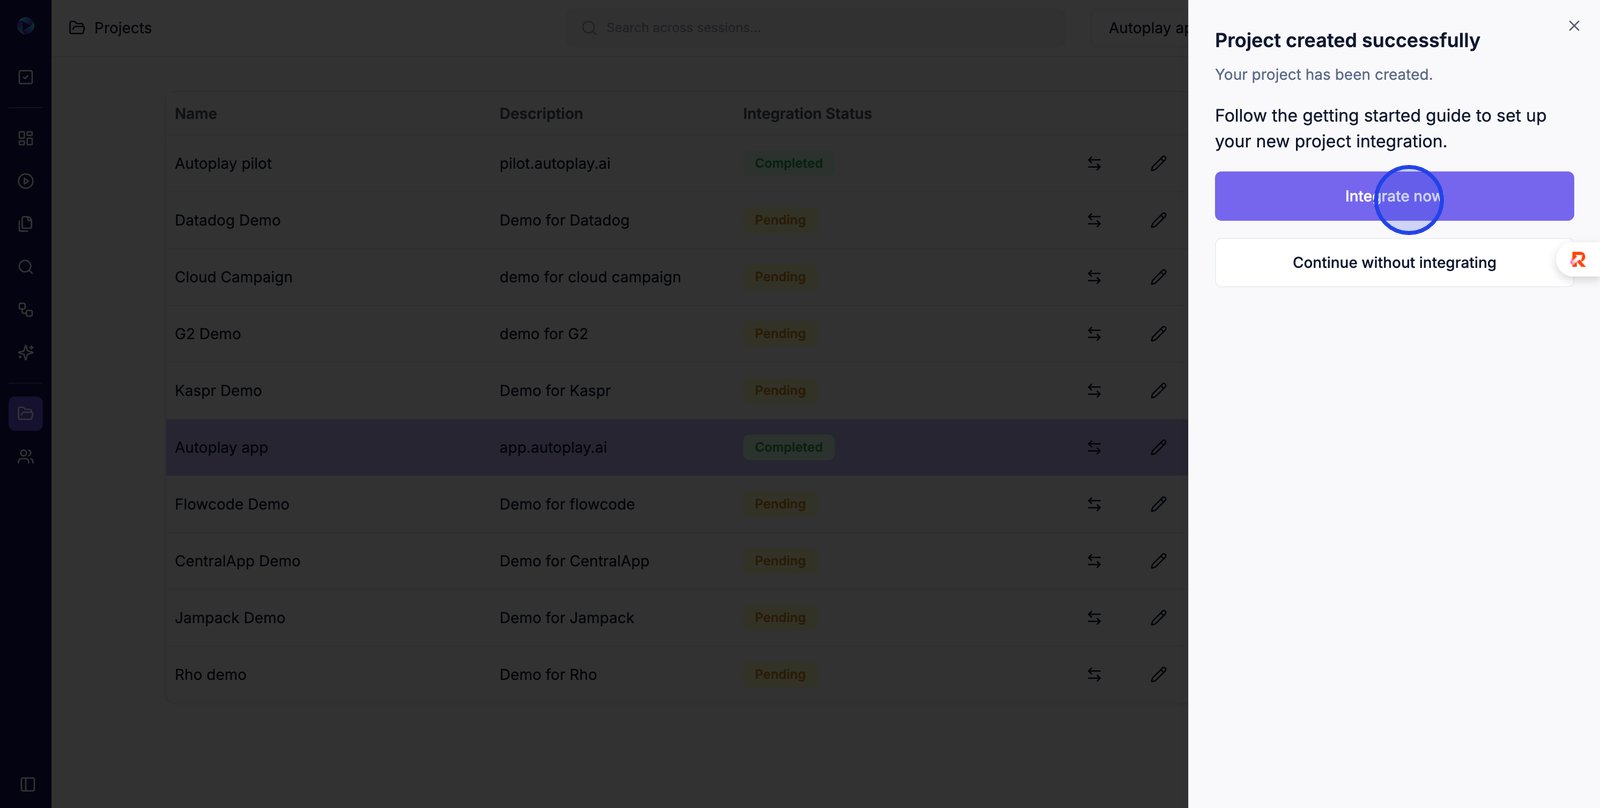Click the Search across sessions field

(815, 28)
